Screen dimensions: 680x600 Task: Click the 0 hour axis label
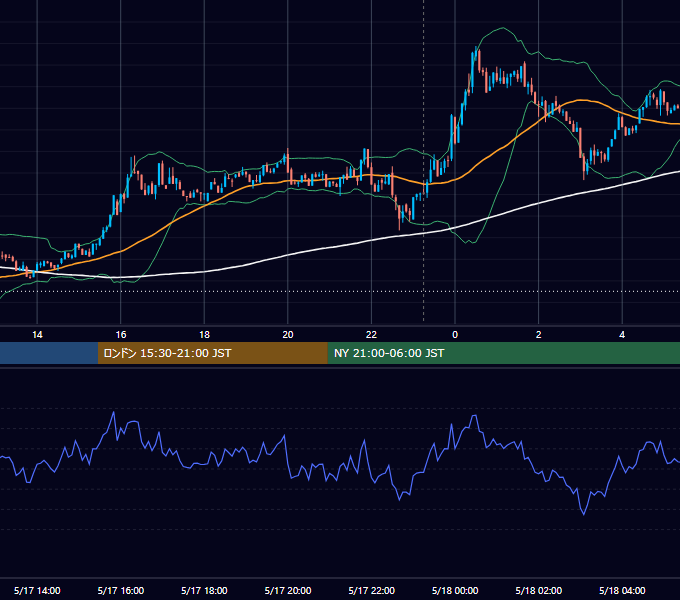(455, 335)
